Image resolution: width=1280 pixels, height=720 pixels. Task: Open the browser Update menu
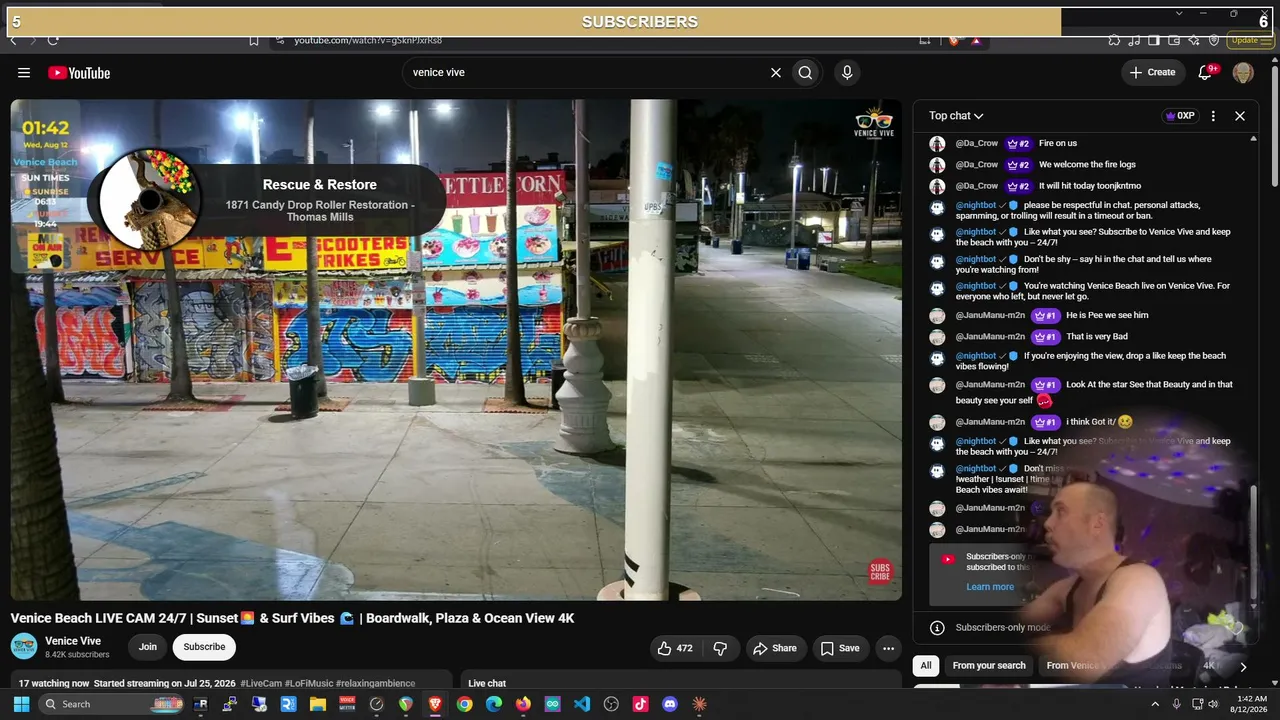(x=1250, y=40)
